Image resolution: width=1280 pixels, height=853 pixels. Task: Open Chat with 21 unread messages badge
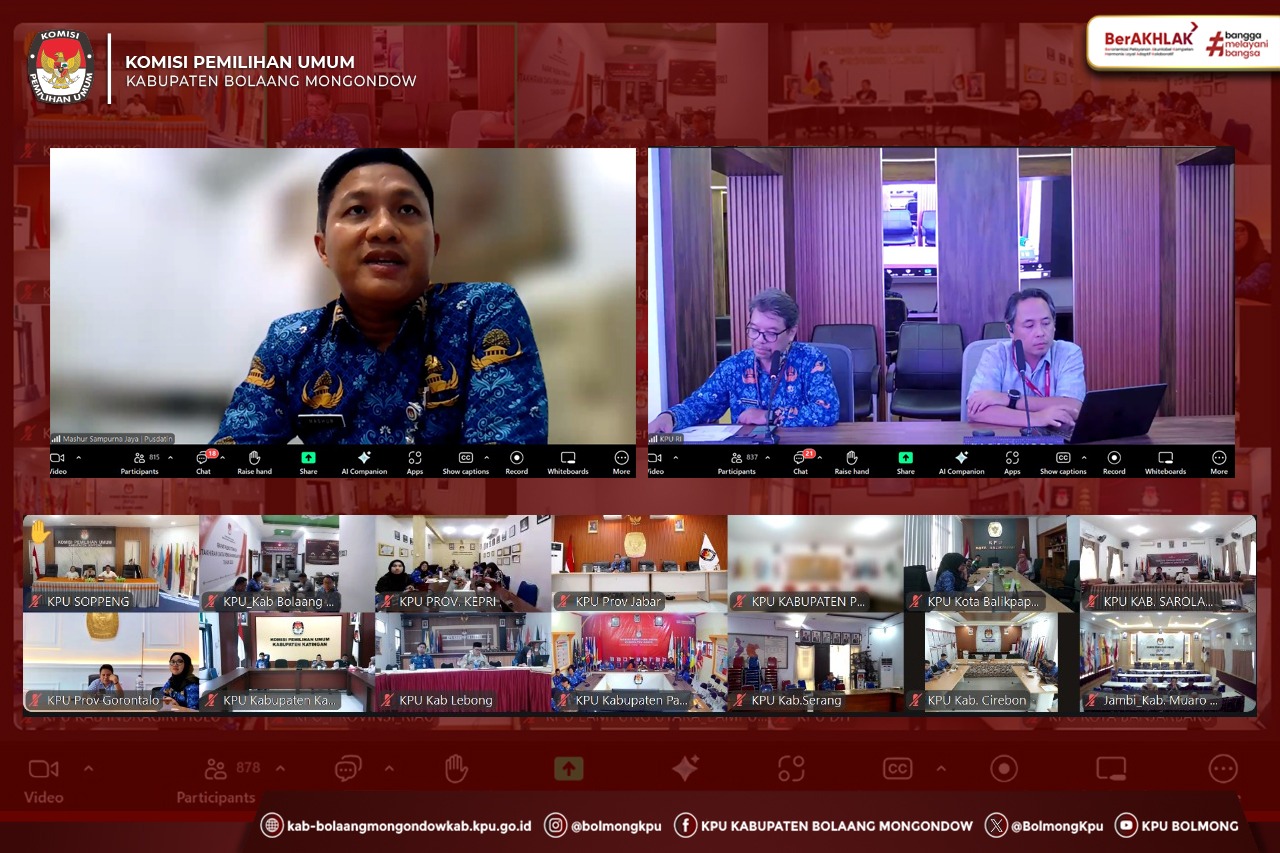[801, 460]
